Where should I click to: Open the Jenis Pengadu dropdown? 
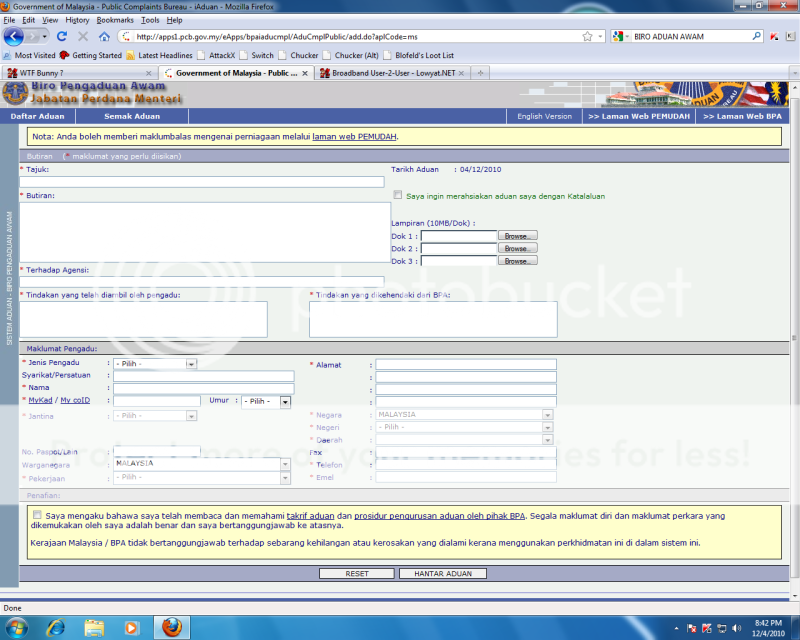190,363
